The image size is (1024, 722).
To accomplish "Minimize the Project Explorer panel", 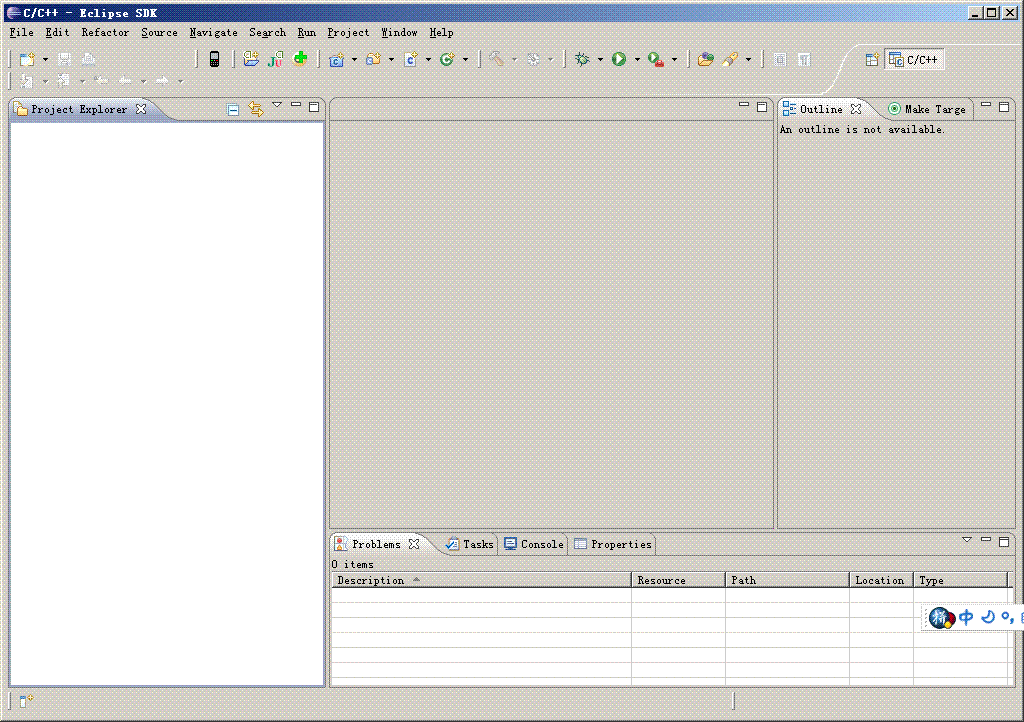I will [296, 104].
